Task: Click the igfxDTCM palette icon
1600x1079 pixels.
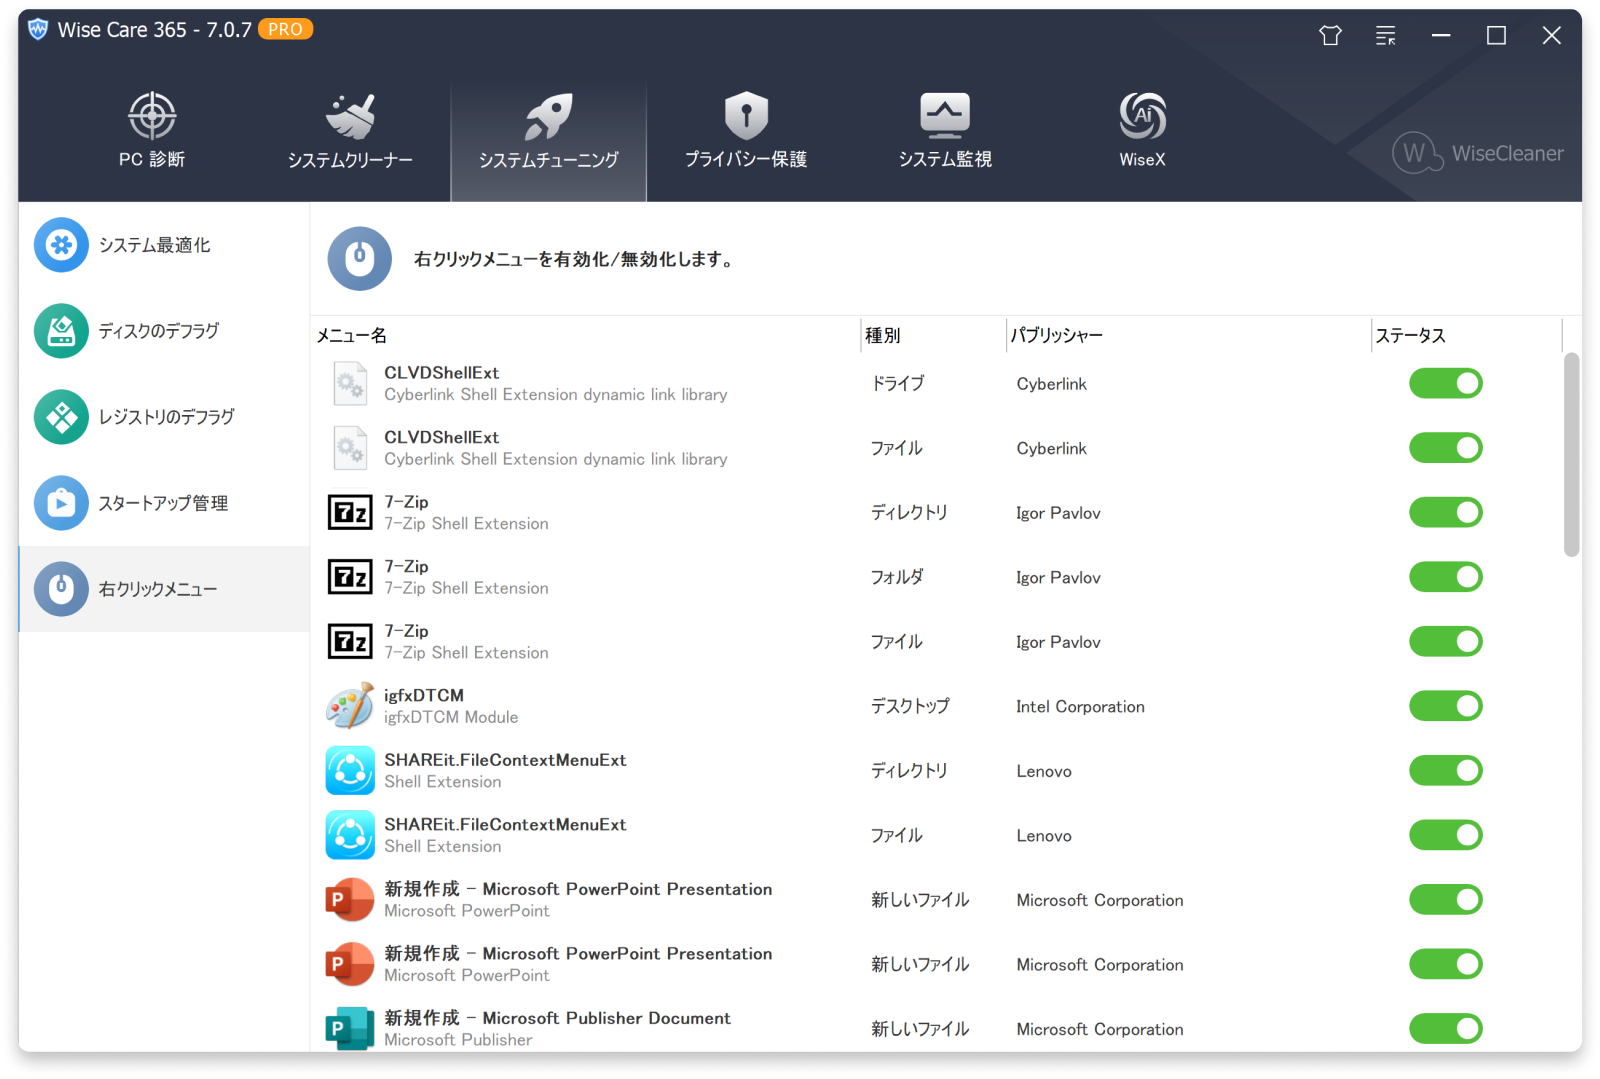Action: pos(350,706)
